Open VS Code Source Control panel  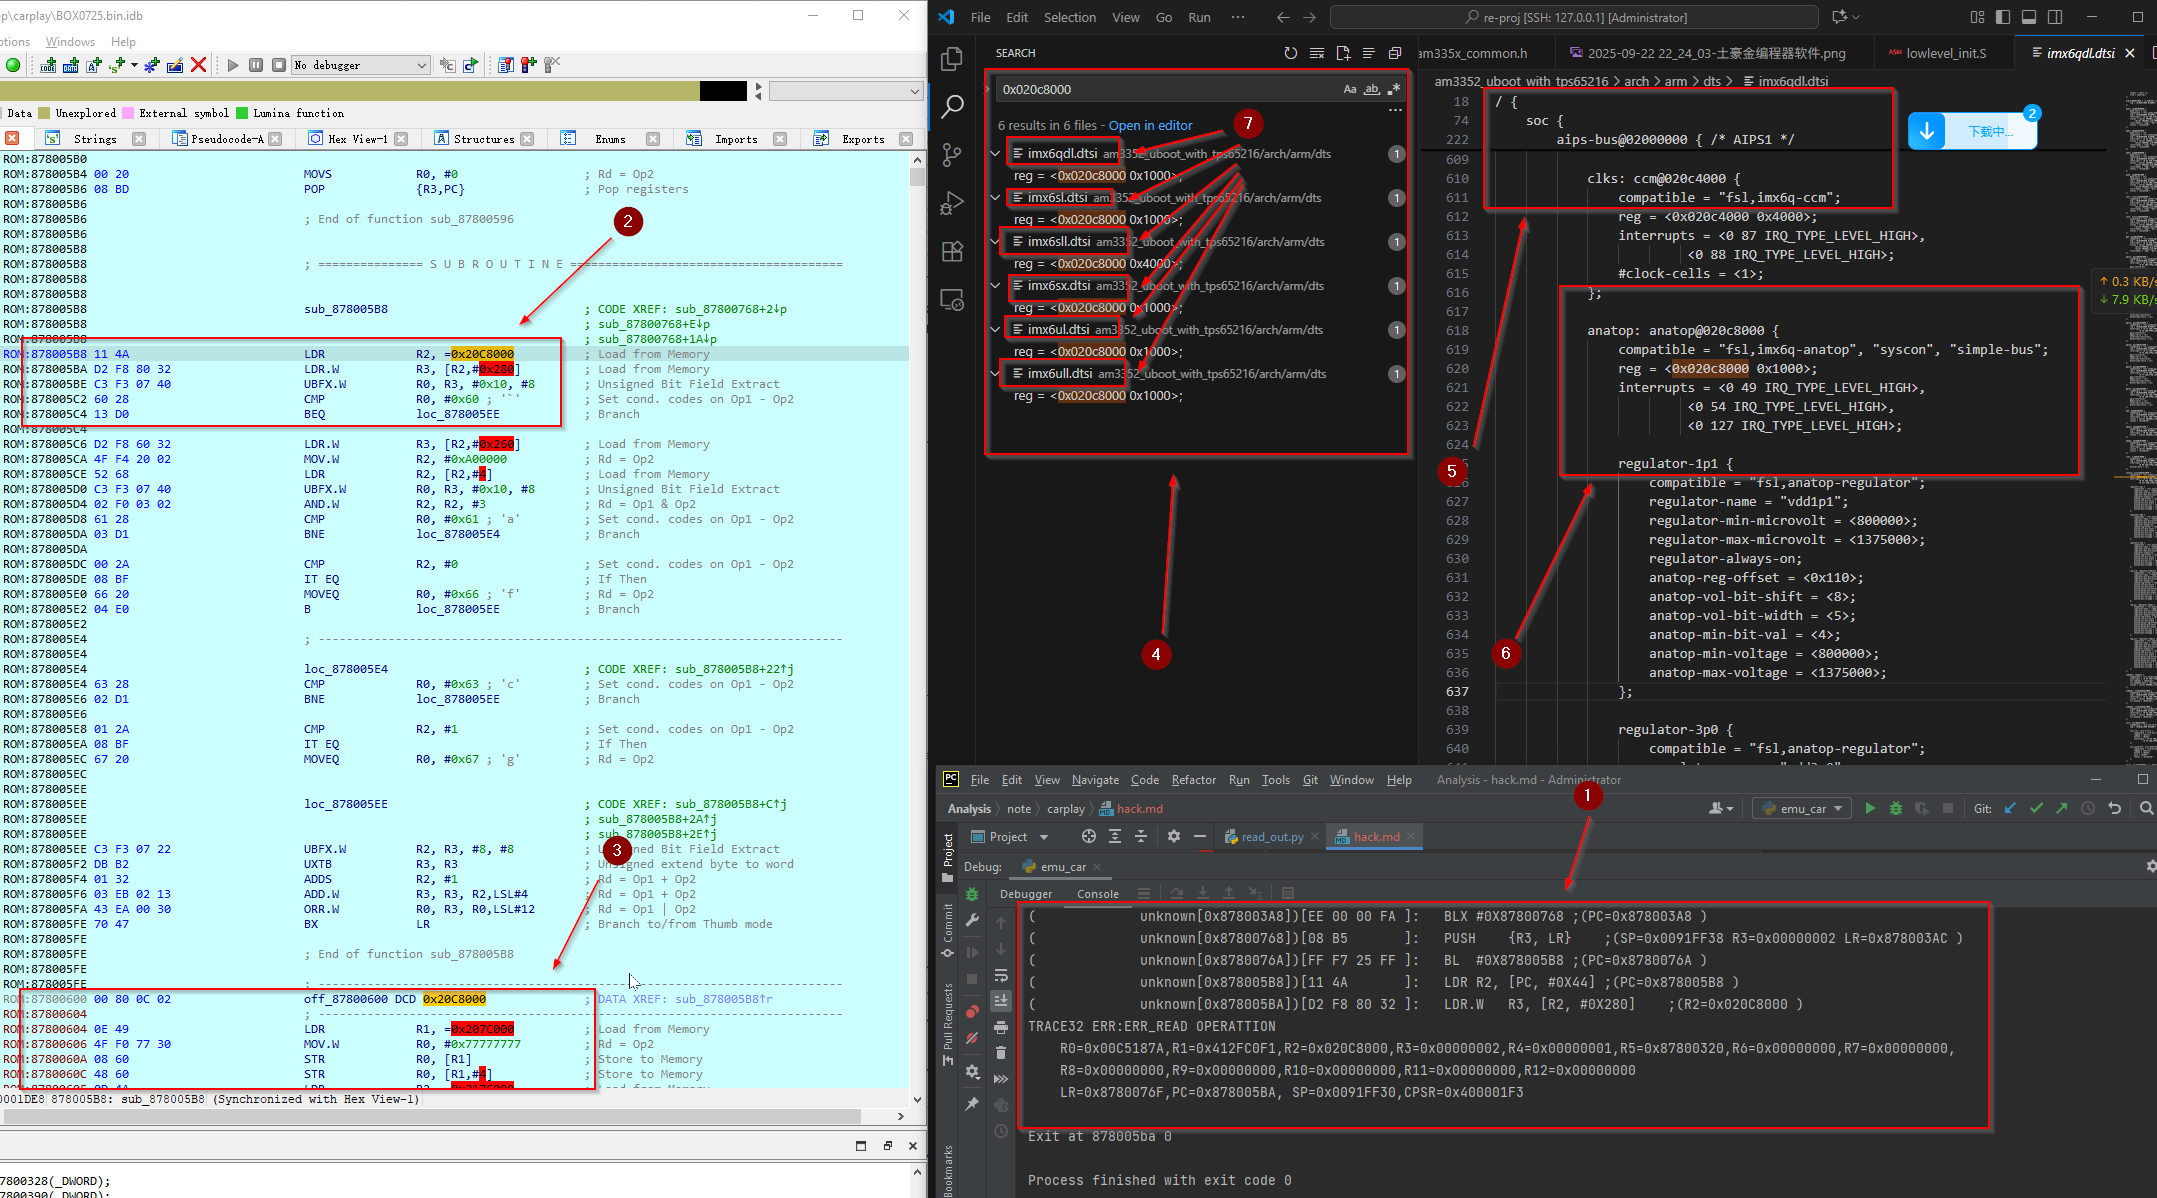(x=952, y=155)
